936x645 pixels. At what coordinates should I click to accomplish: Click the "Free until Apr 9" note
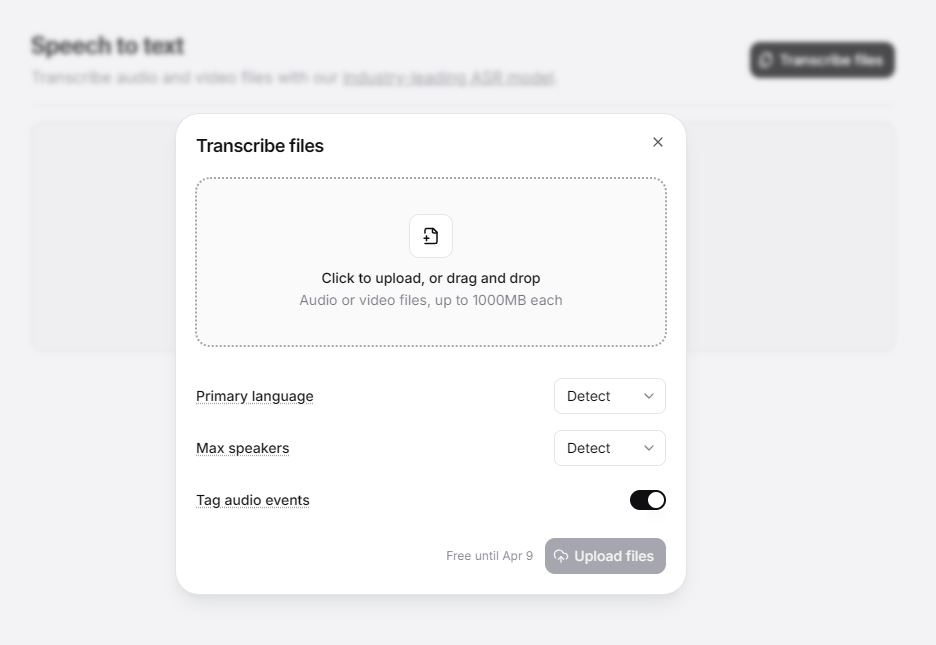point(490,556)
